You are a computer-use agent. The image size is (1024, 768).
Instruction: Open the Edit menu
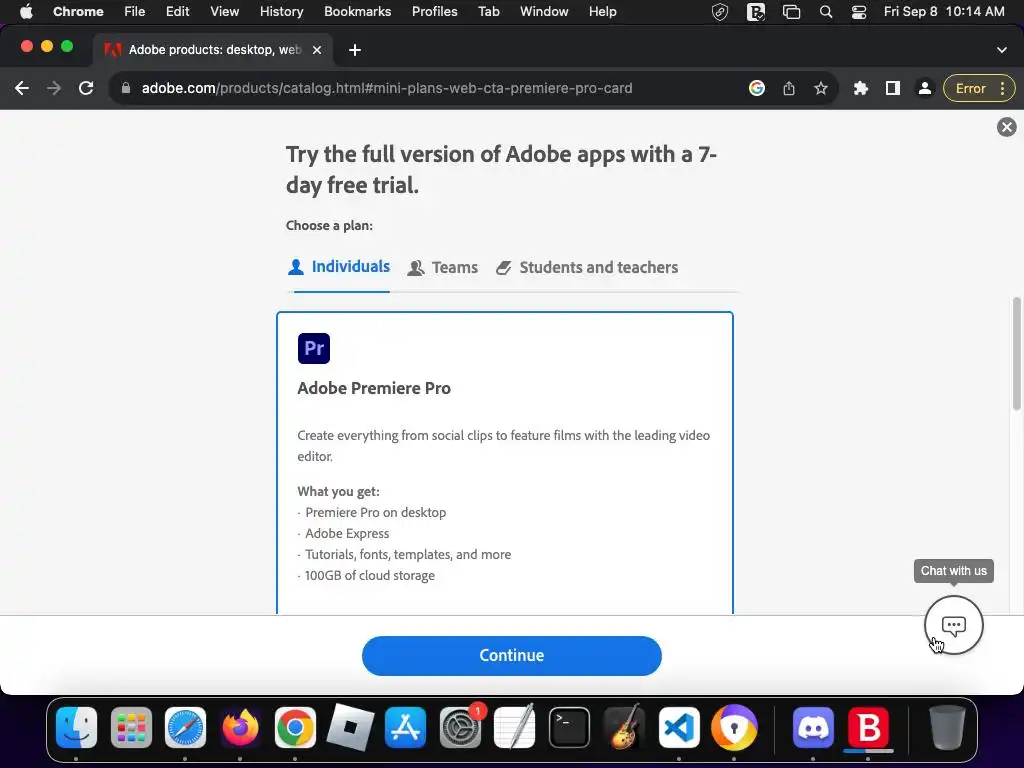tap(177, 12)
